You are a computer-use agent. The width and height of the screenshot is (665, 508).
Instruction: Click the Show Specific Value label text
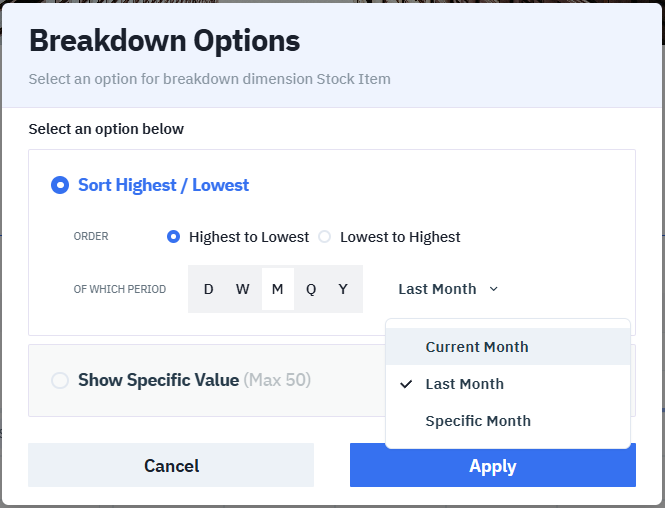click(x=158, y=380)
